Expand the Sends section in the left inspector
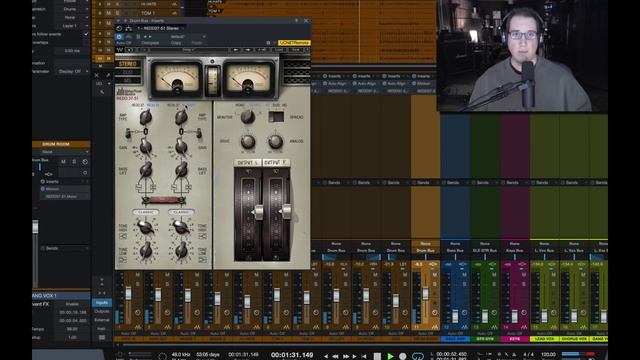 coord(52,248)
